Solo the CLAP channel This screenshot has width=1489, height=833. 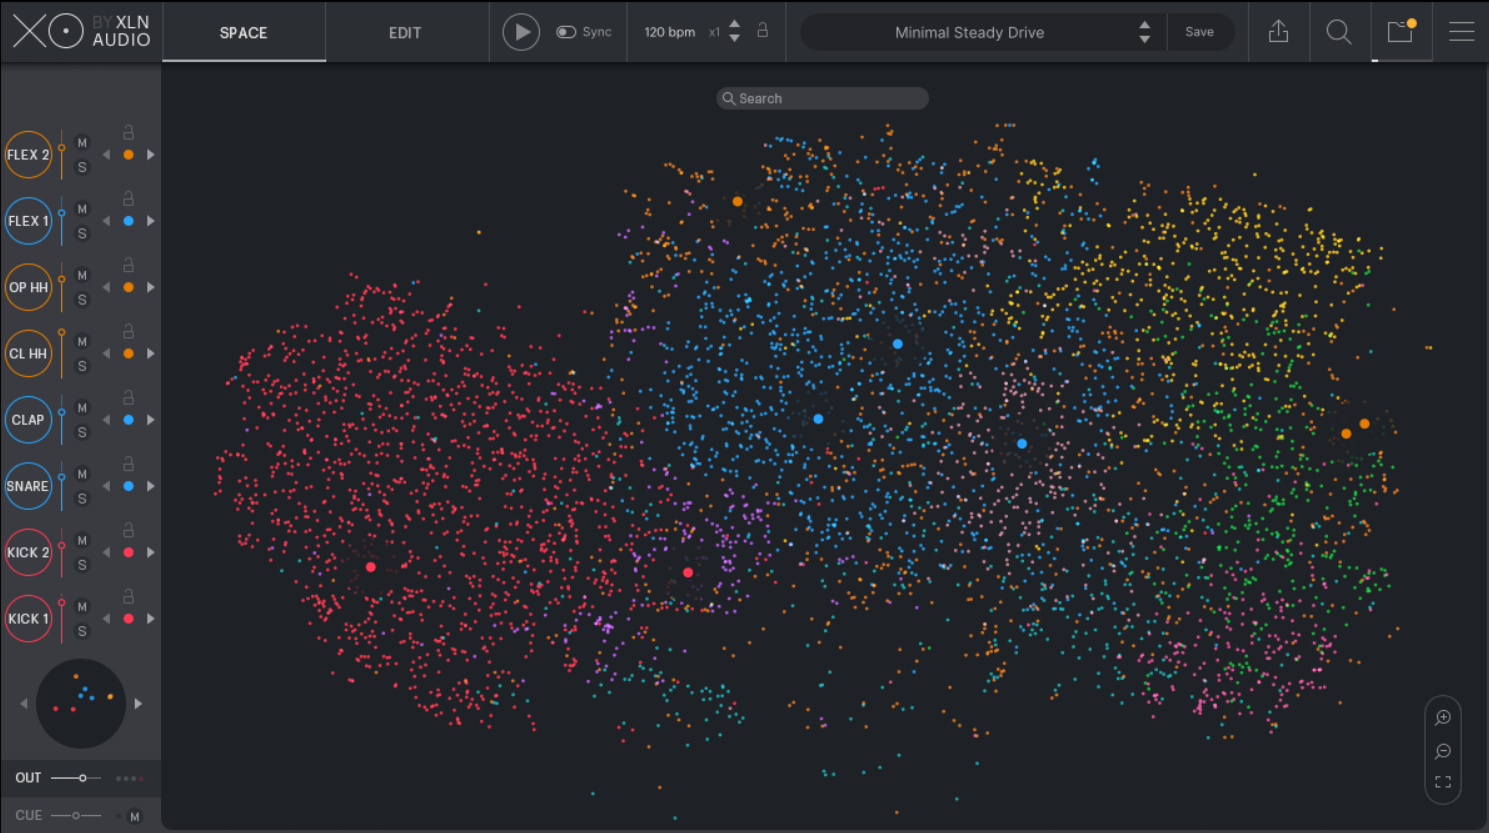82,432
